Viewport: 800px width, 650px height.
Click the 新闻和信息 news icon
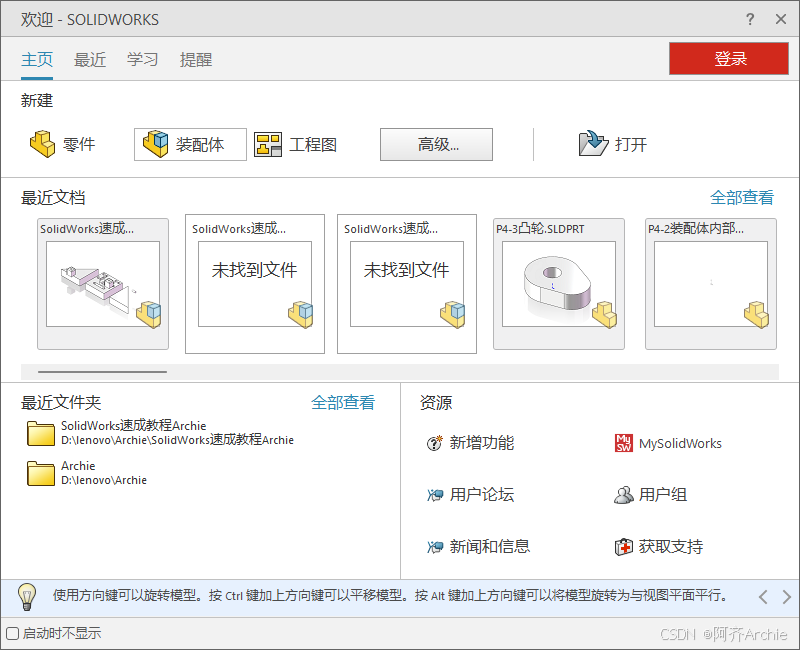click(x=435, y=547)
